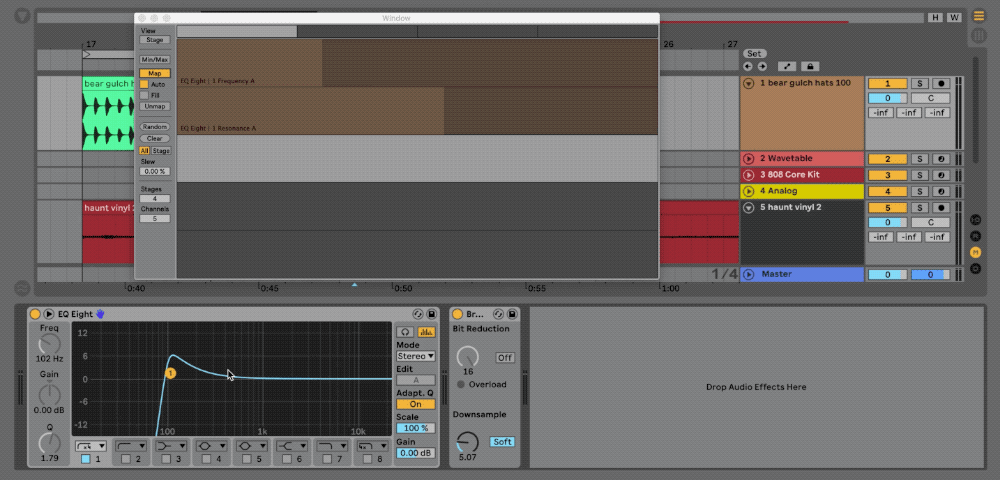Click next locator arrow icon
The image size is (1000, 480).
click(762, 66)
